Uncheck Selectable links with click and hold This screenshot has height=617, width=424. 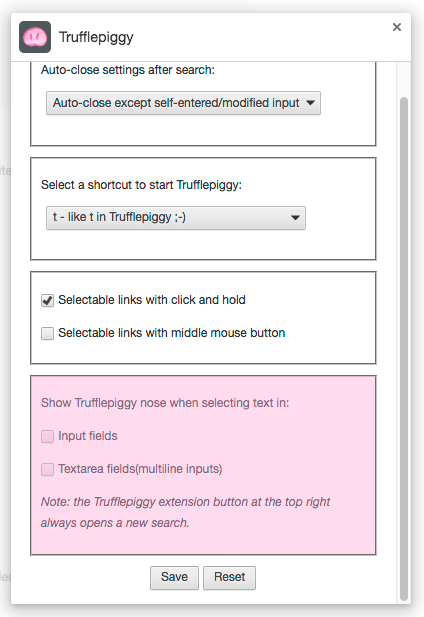coord(48,300)
